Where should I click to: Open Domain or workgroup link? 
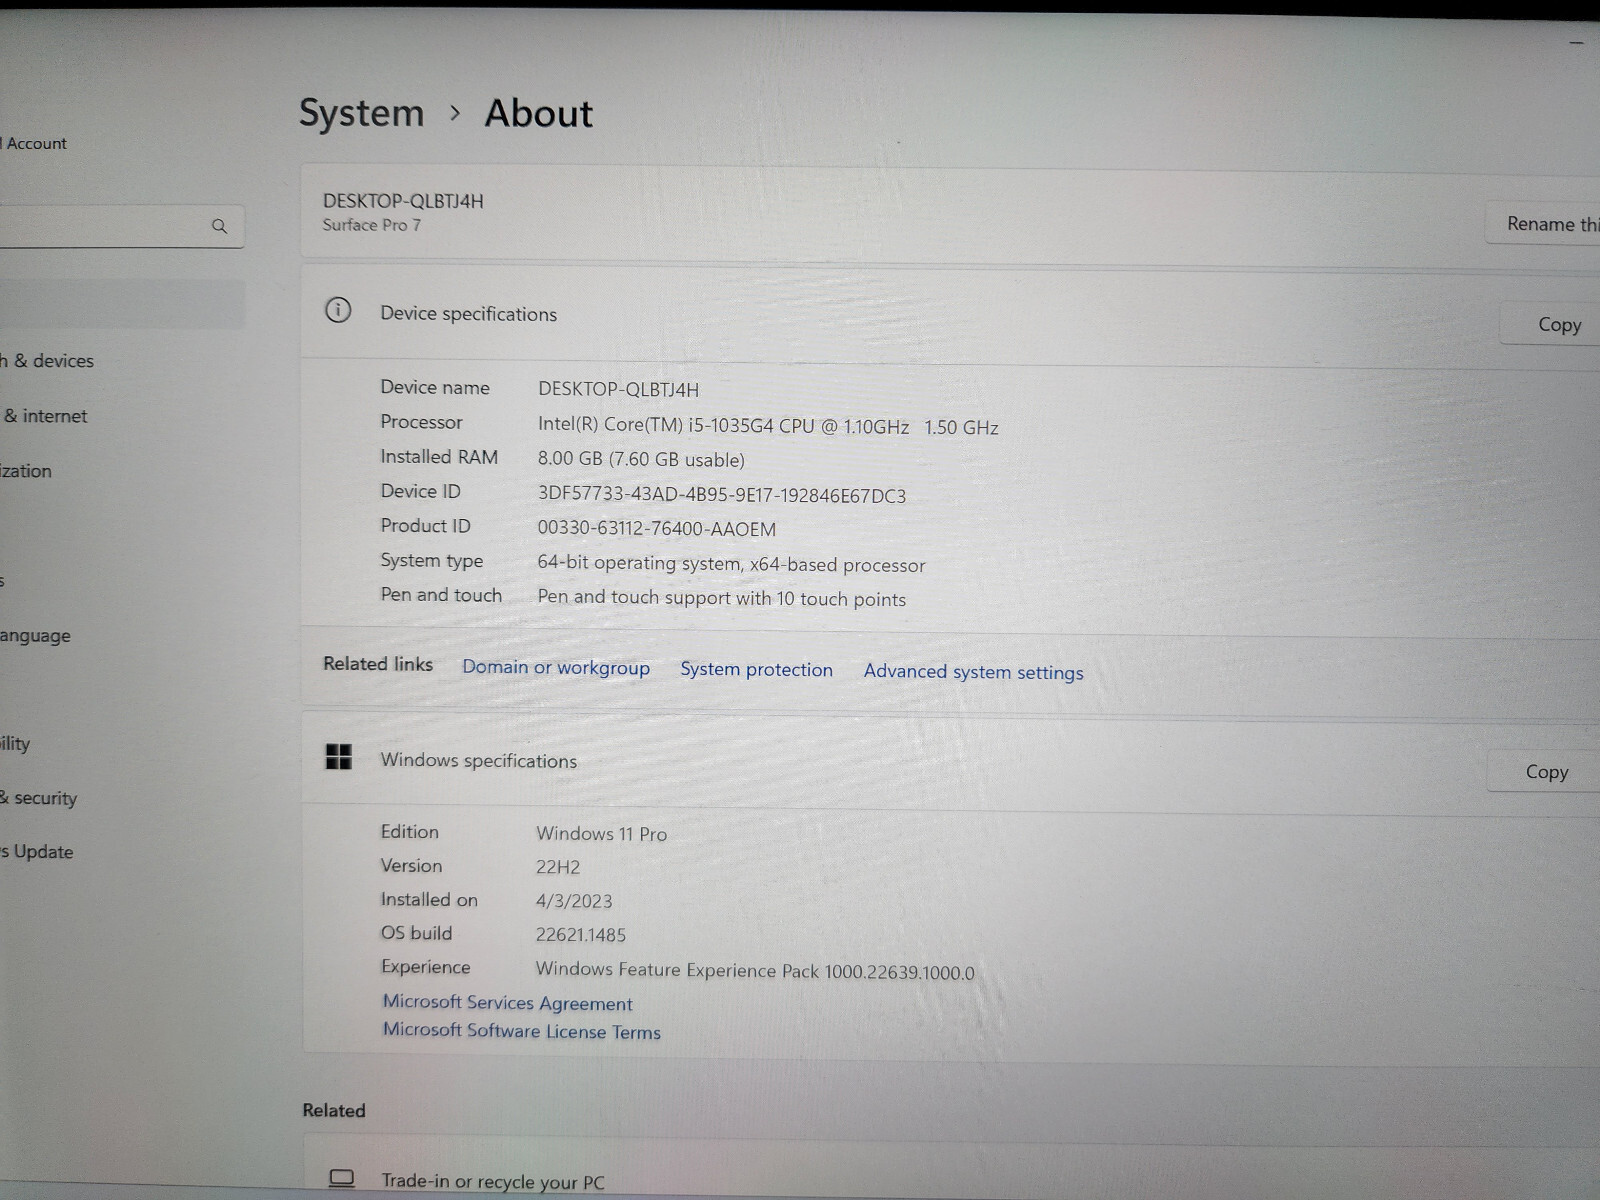pos(555,667)
